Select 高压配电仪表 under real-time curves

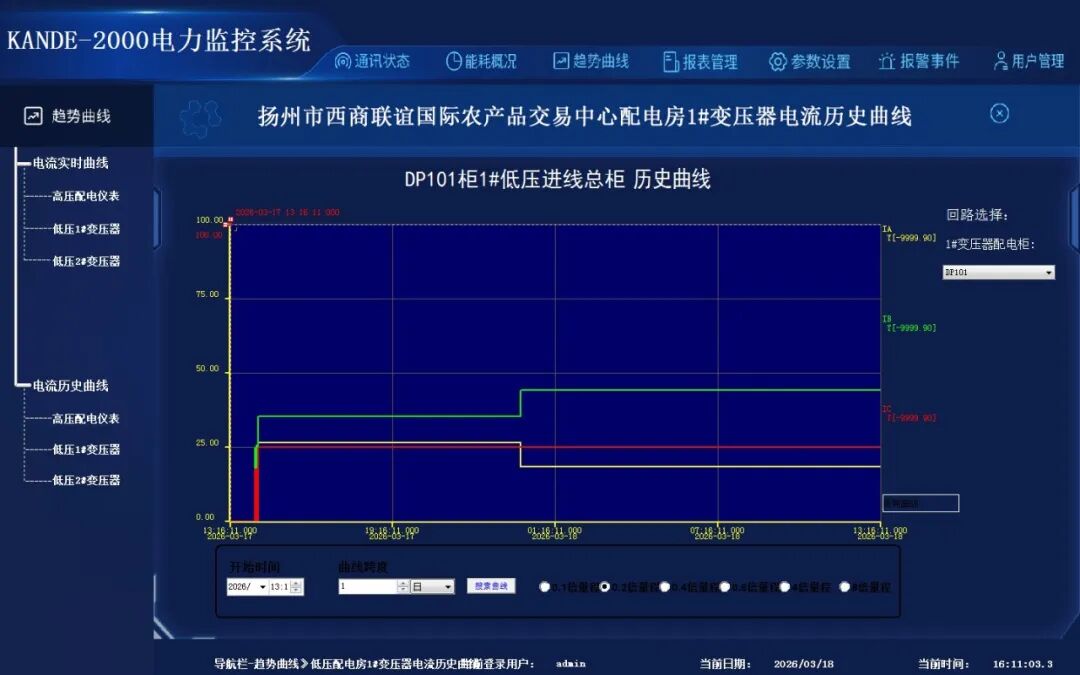click(83, 198)
